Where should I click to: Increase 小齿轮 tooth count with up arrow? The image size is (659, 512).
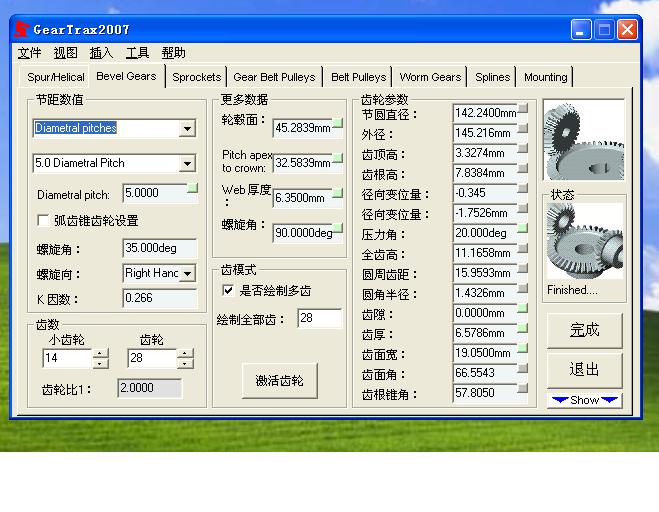click(100, 354)
